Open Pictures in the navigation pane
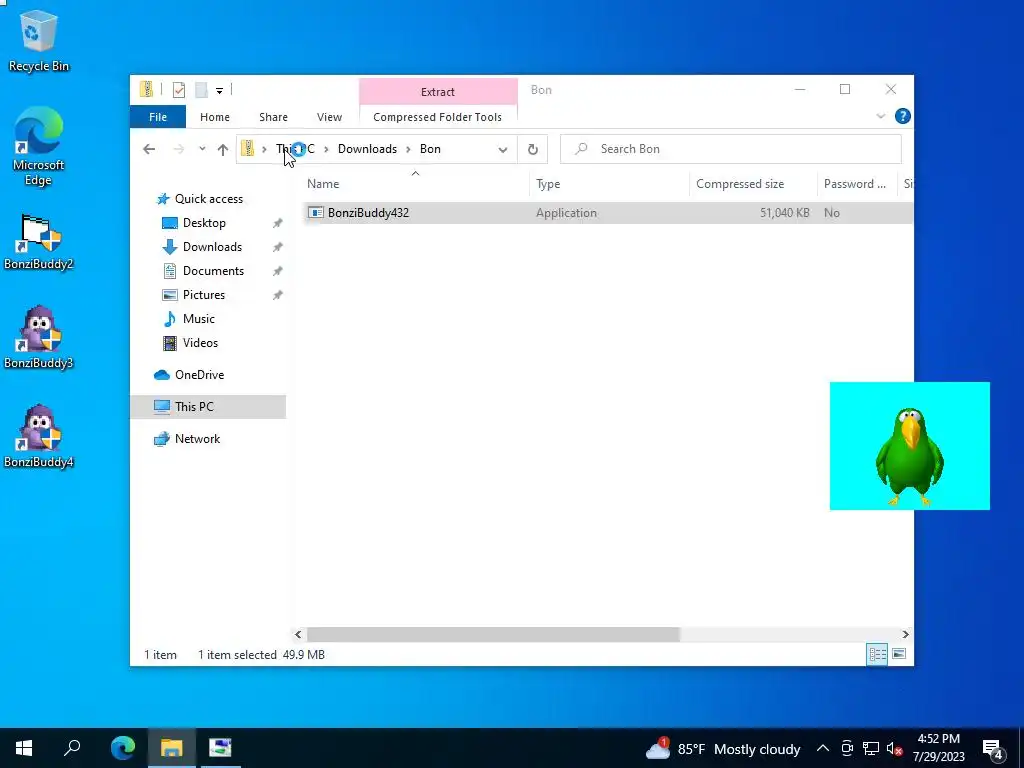The height and width of the screenshot is (768, 1024). [203, 295]
